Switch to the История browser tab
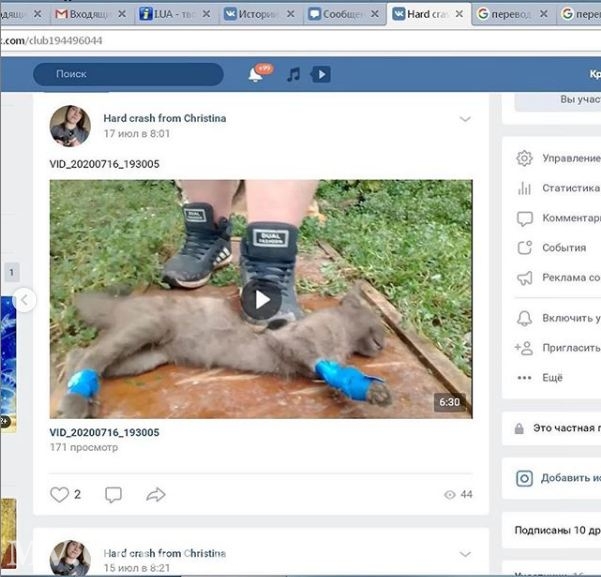Viewport: 601px width, 577px height. click(x=258, y=14)
